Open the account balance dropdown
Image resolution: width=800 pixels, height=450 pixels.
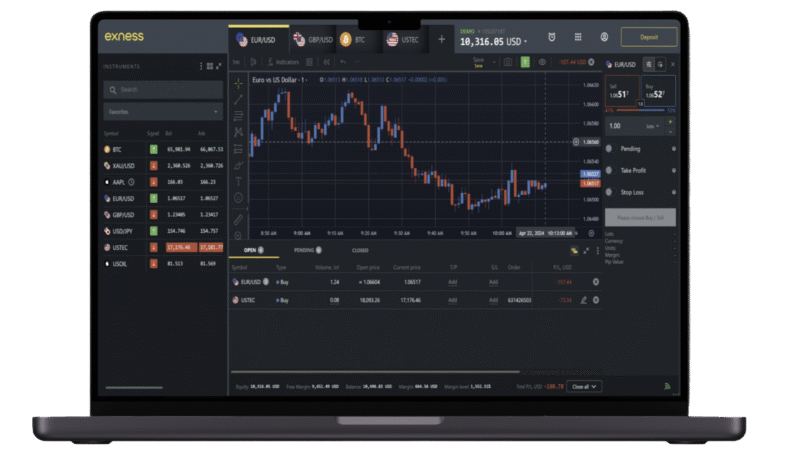pyautogui.click(x=526, y=42)
